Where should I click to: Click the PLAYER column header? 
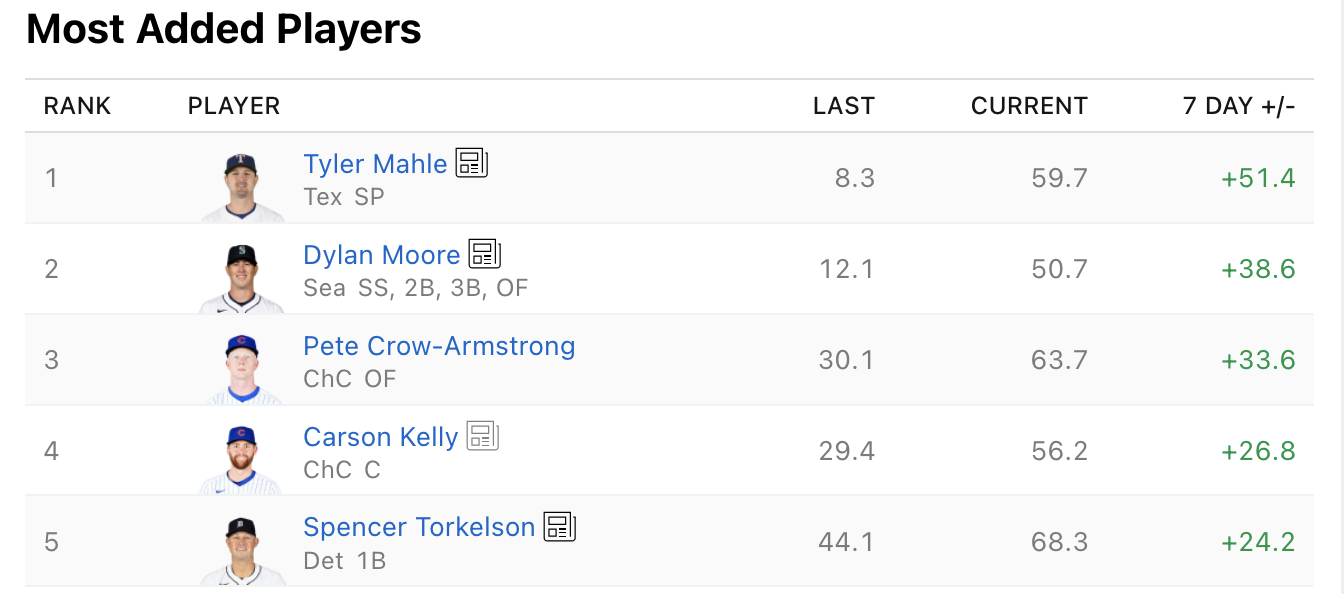pyautogui.click(x=234, y=106)
